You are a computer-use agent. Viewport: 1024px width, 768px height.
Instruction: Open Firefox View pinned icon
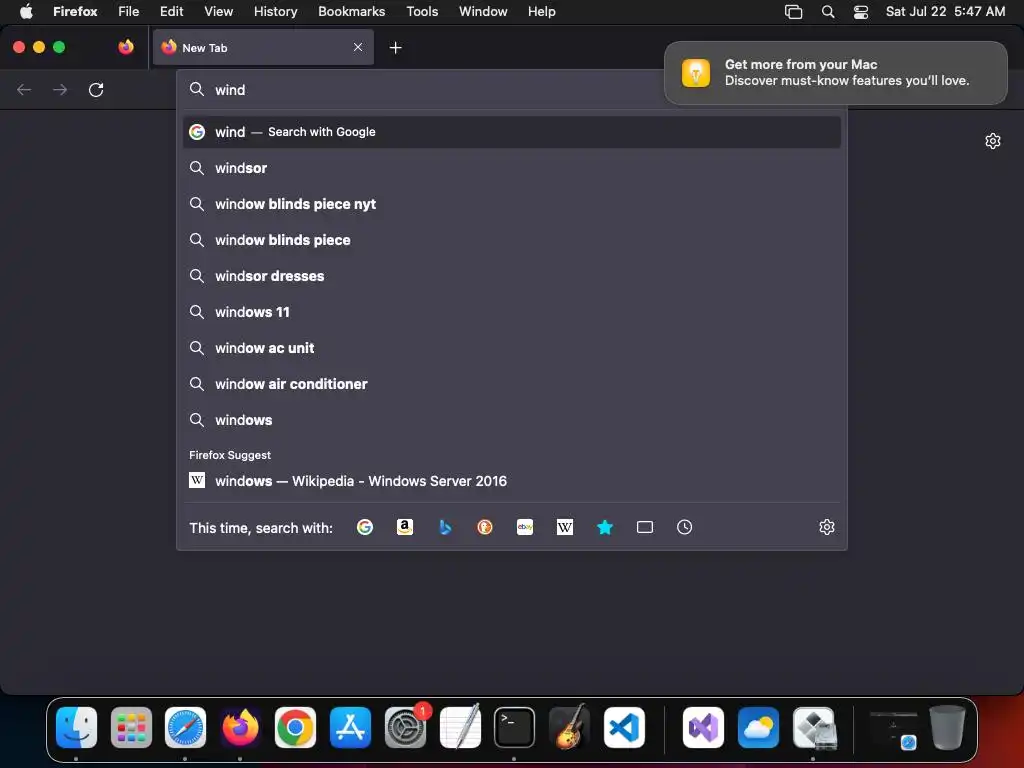click(x=126, y=47)
